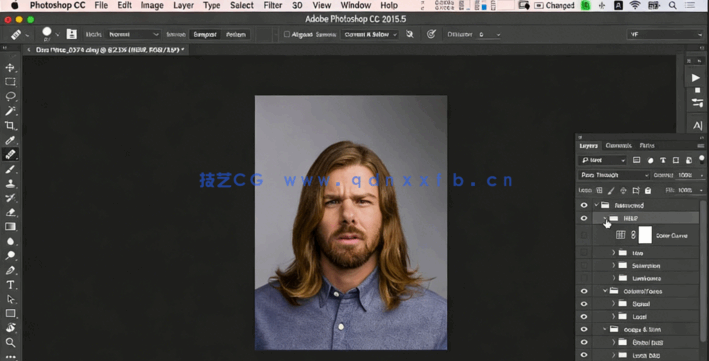Image resolution: width=709 pixels, height=361 pixels.
Task: Select the History Brush tool
Action: click(10, 198)
